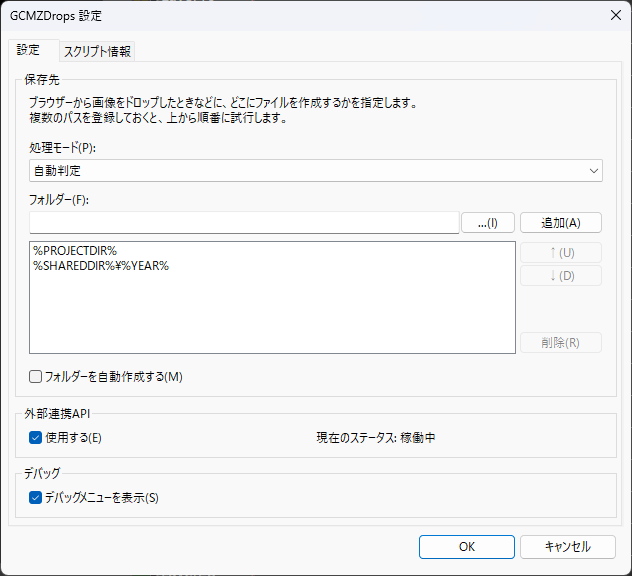Click the ↓(D) move down button
Screen dimensions: 632x576
[x=561, y=276]
